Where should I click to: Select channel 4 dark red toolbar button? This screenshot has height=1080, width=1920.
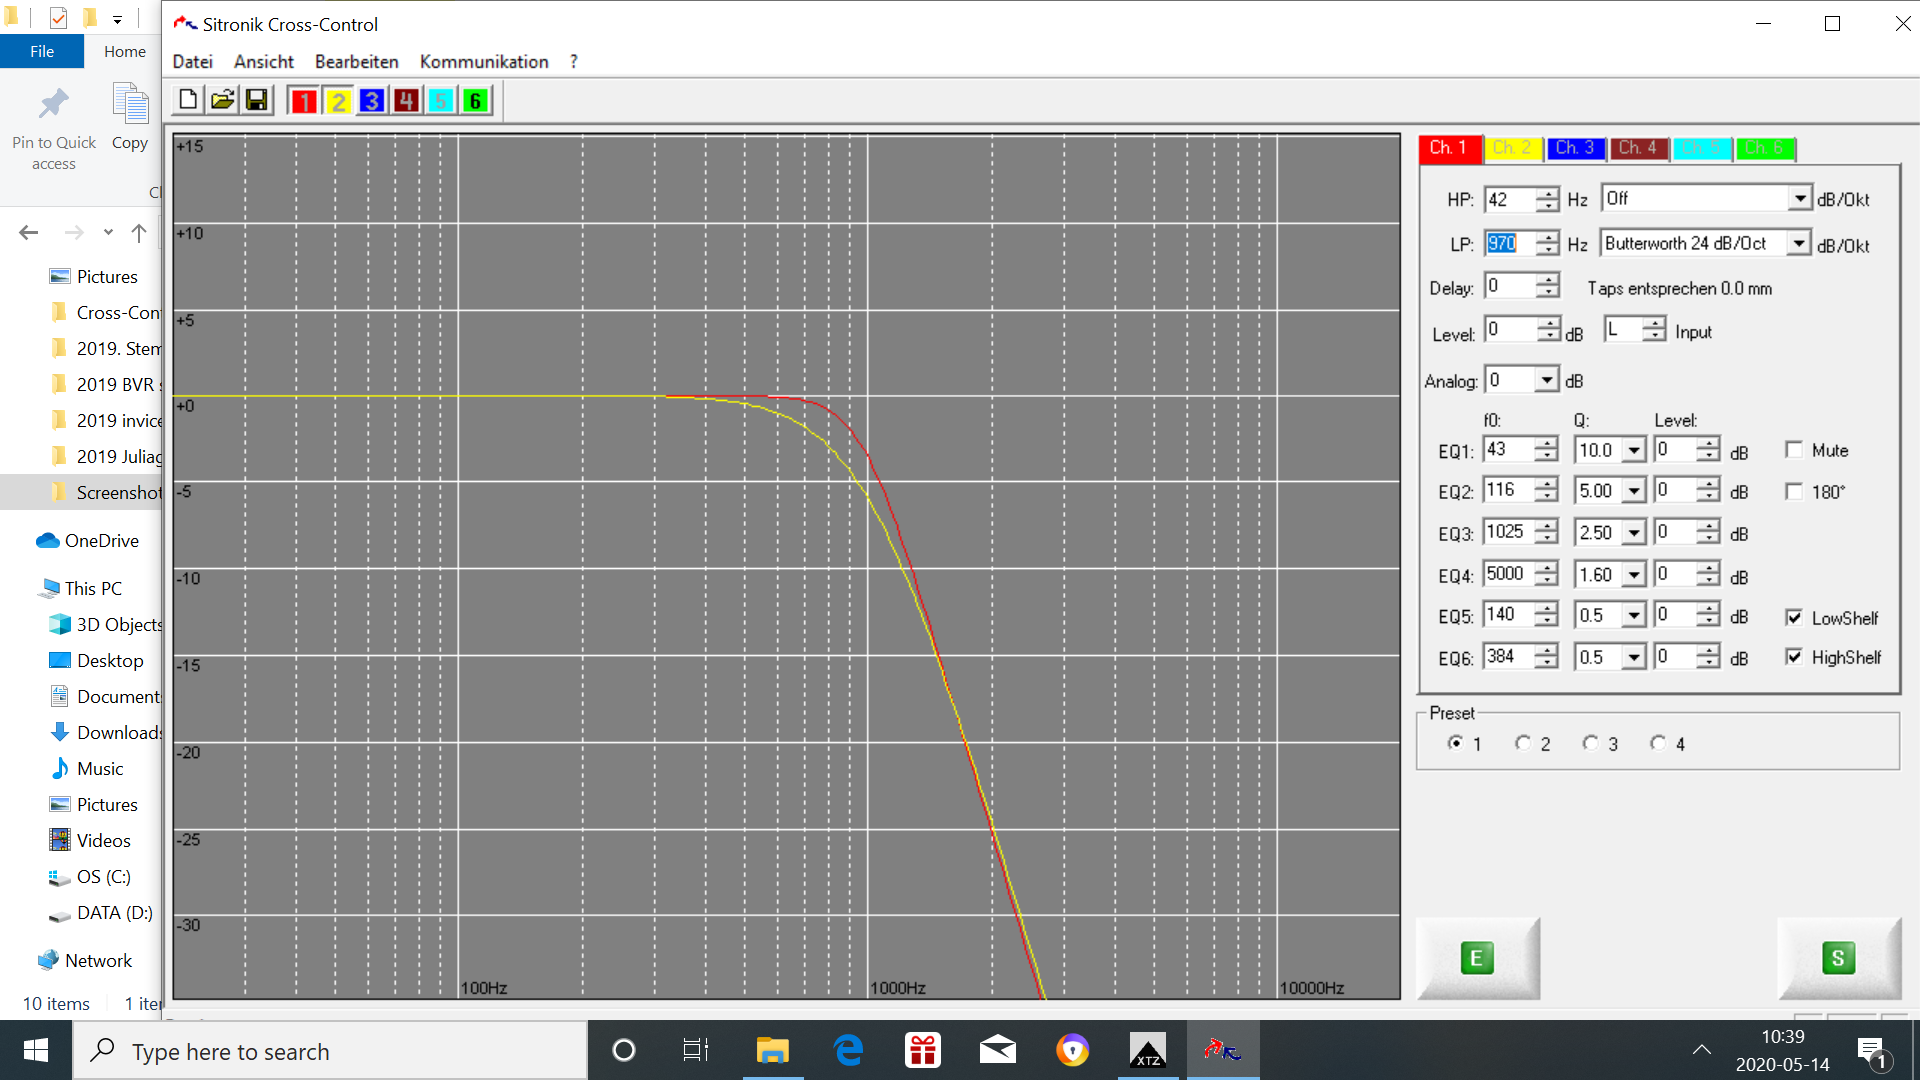406,101
